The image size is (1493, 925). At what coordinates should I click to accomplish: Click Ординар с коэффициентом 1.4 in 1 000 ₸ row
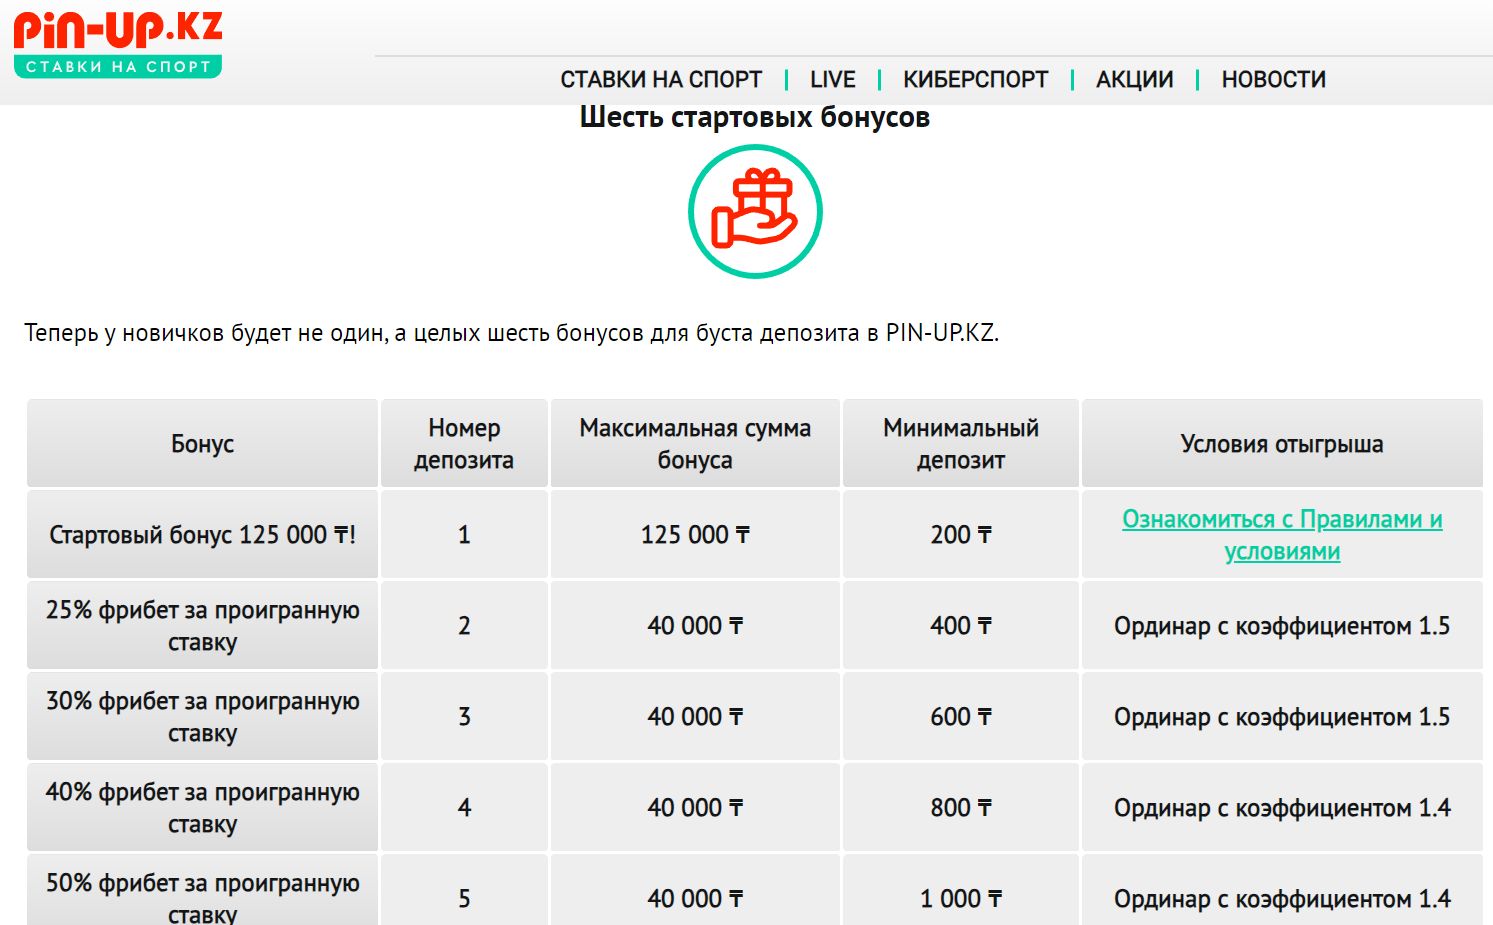tap(1282, 890)
